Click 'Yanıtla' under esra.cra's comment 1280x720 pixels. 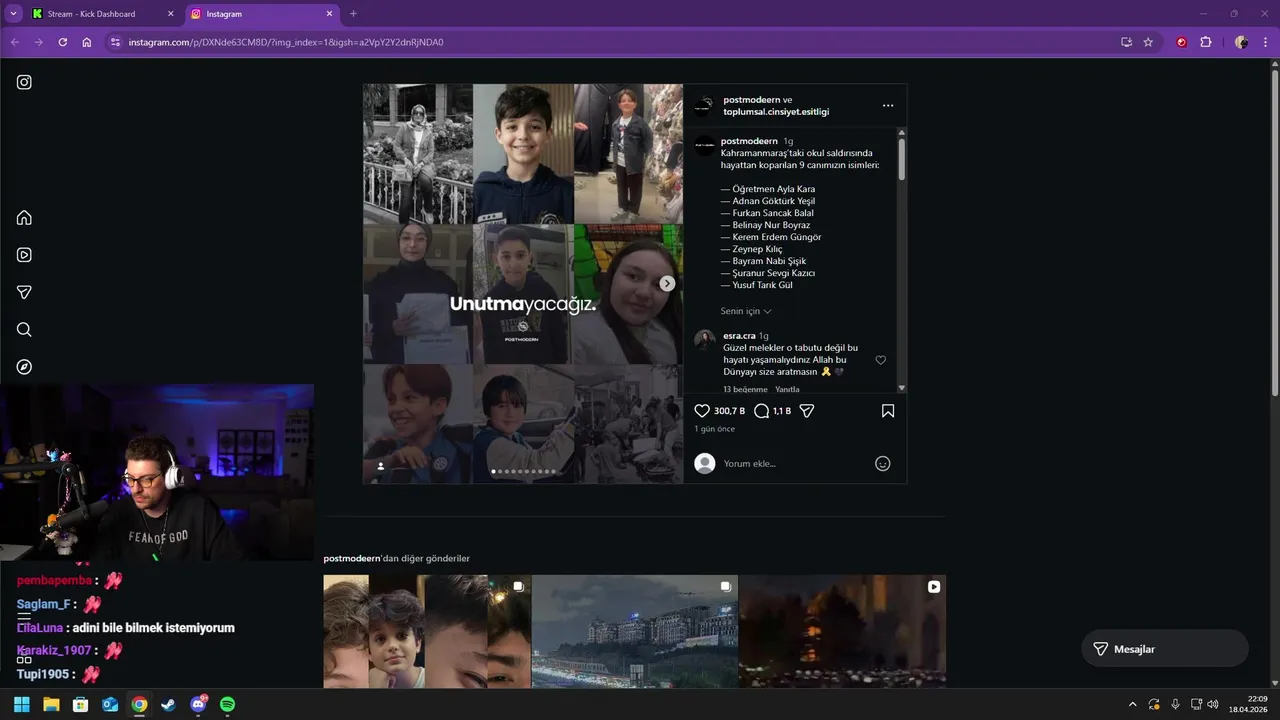point(787,389)
